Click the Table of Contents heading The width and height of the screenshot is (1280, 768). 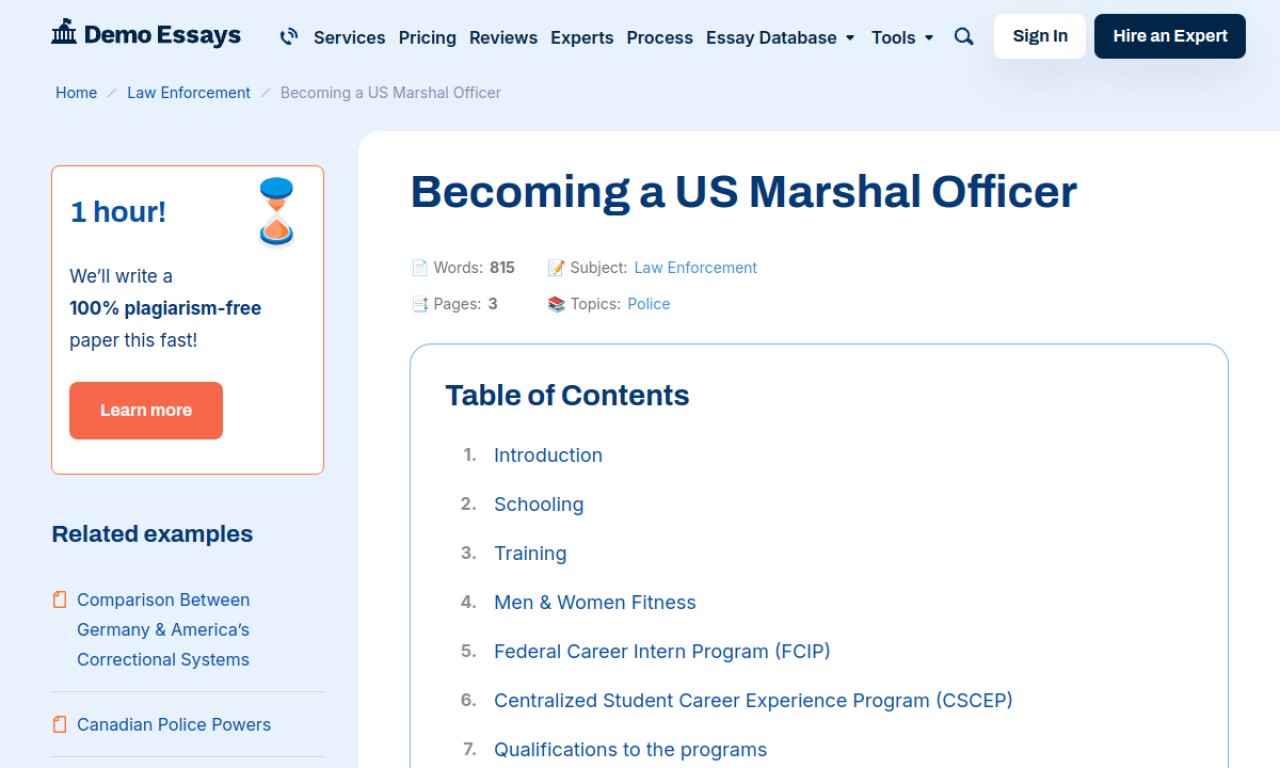coord(567,395)
